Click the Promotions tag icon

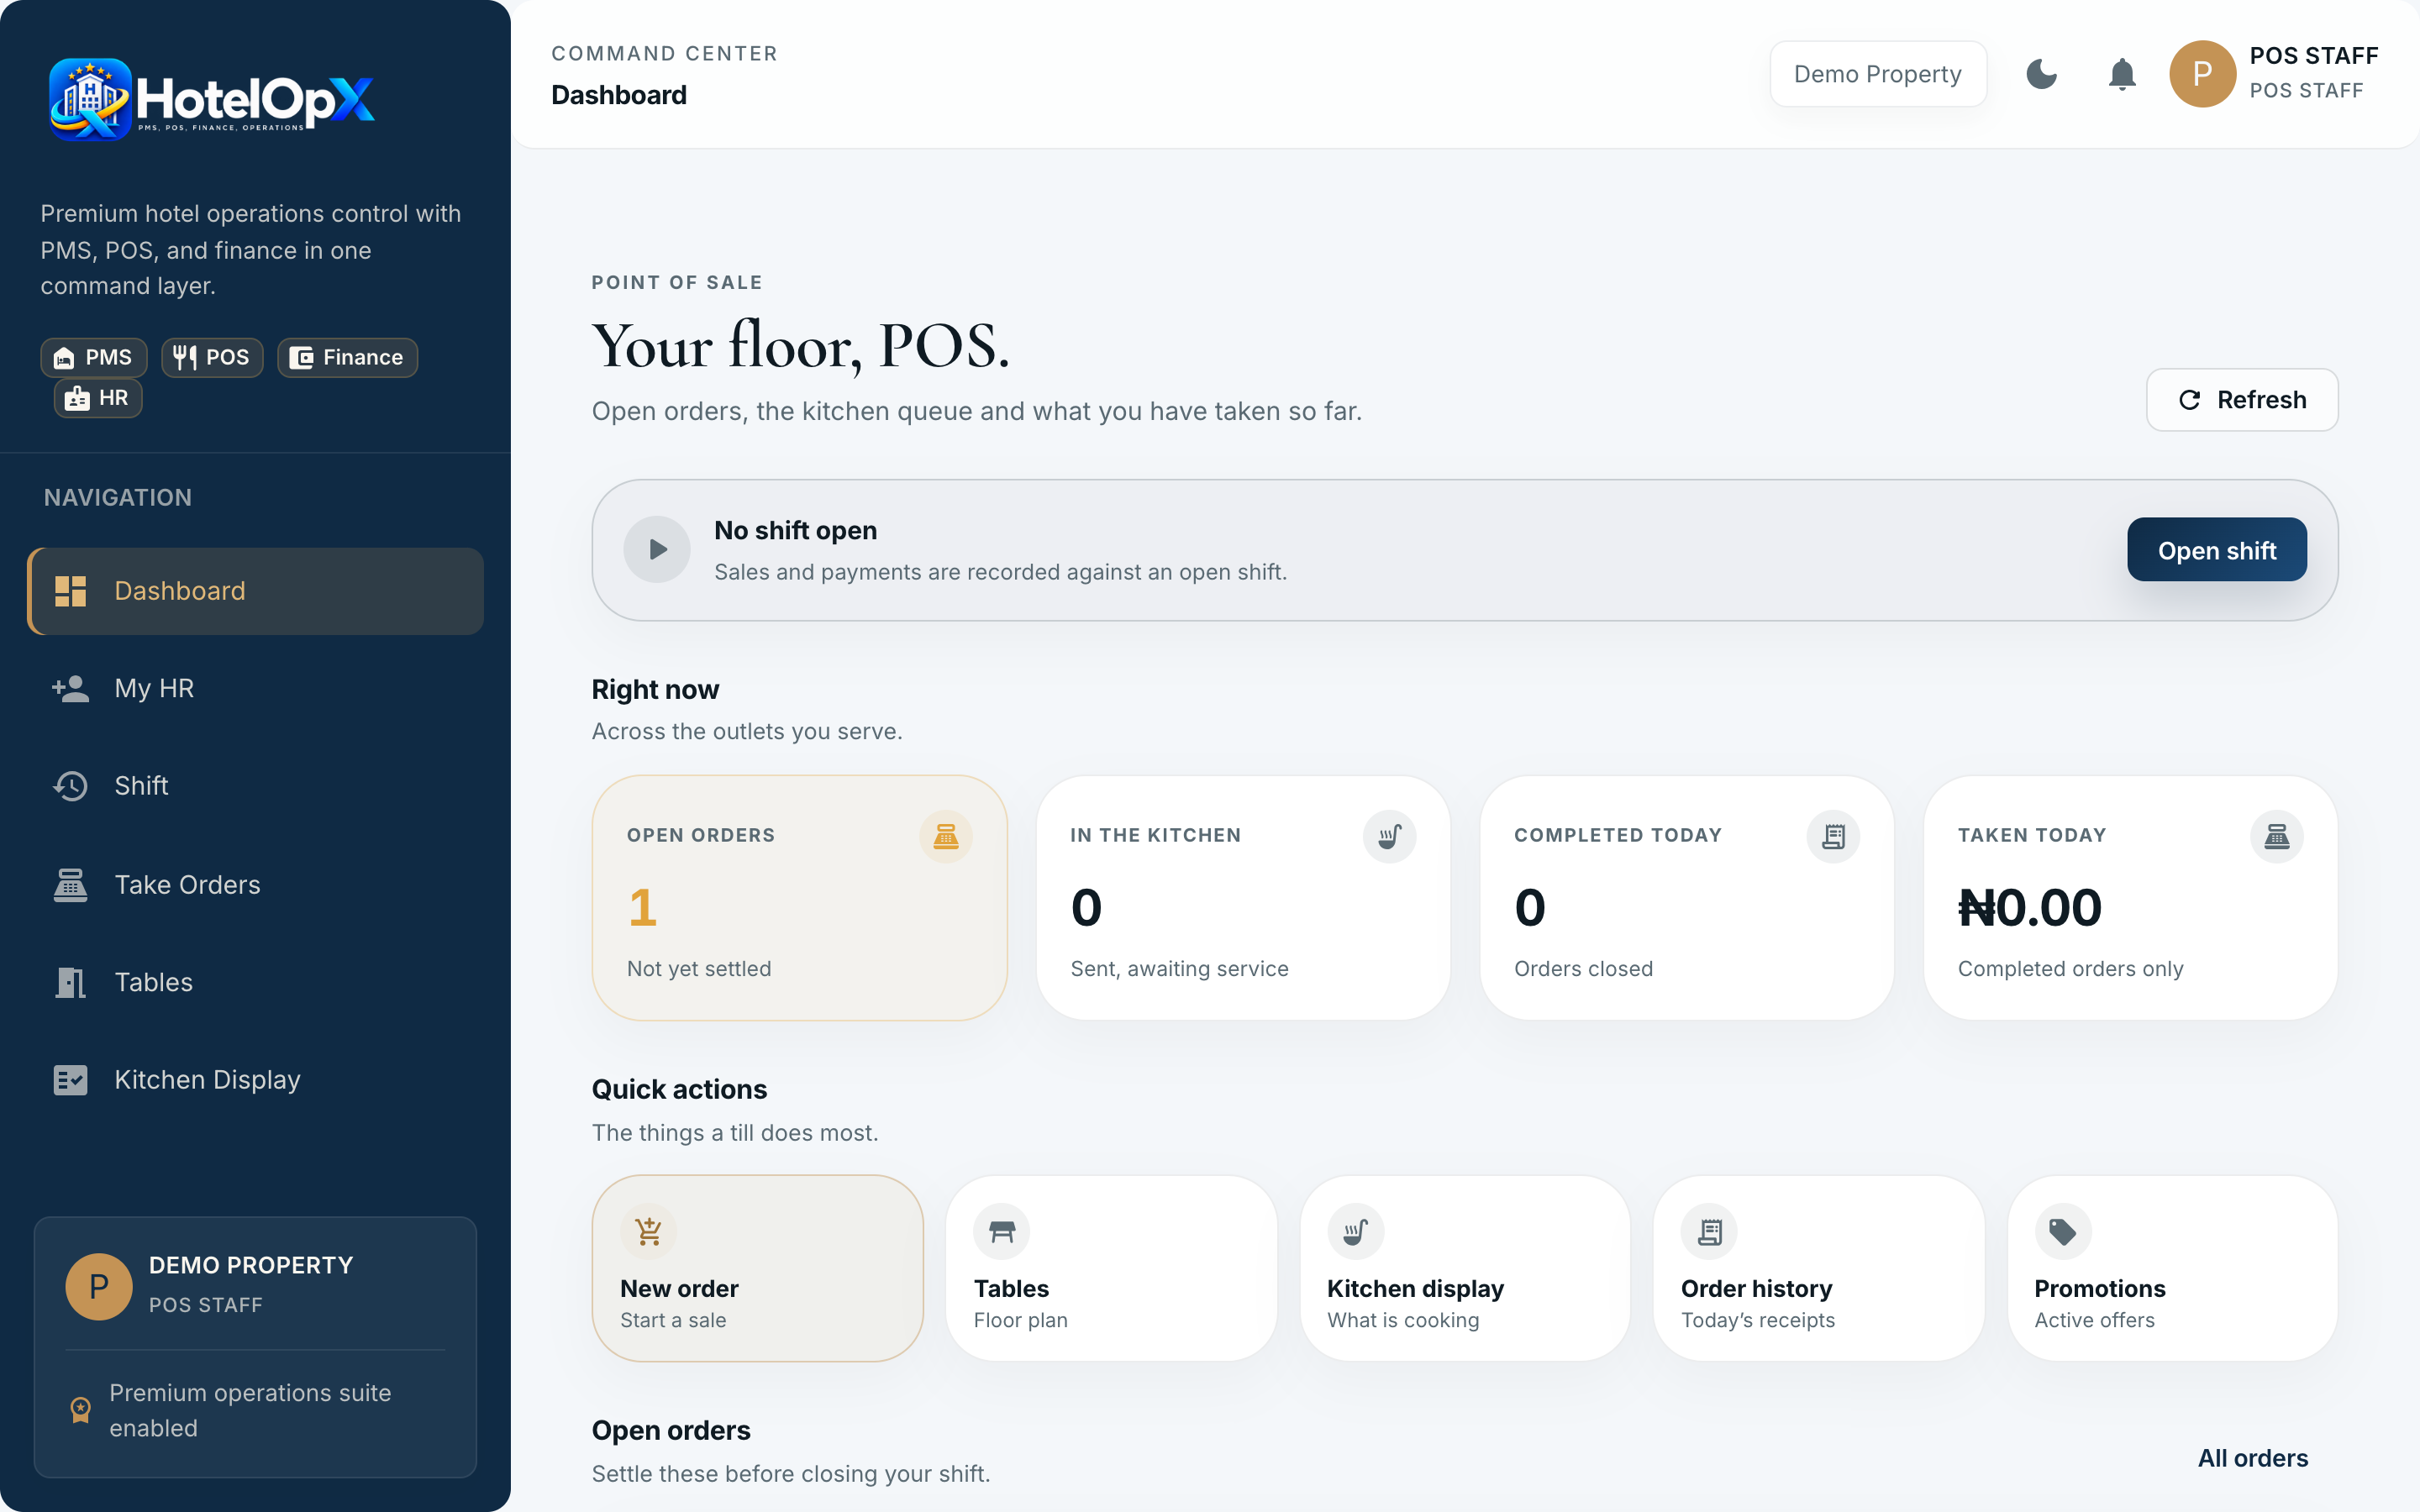point(2063,1231)
